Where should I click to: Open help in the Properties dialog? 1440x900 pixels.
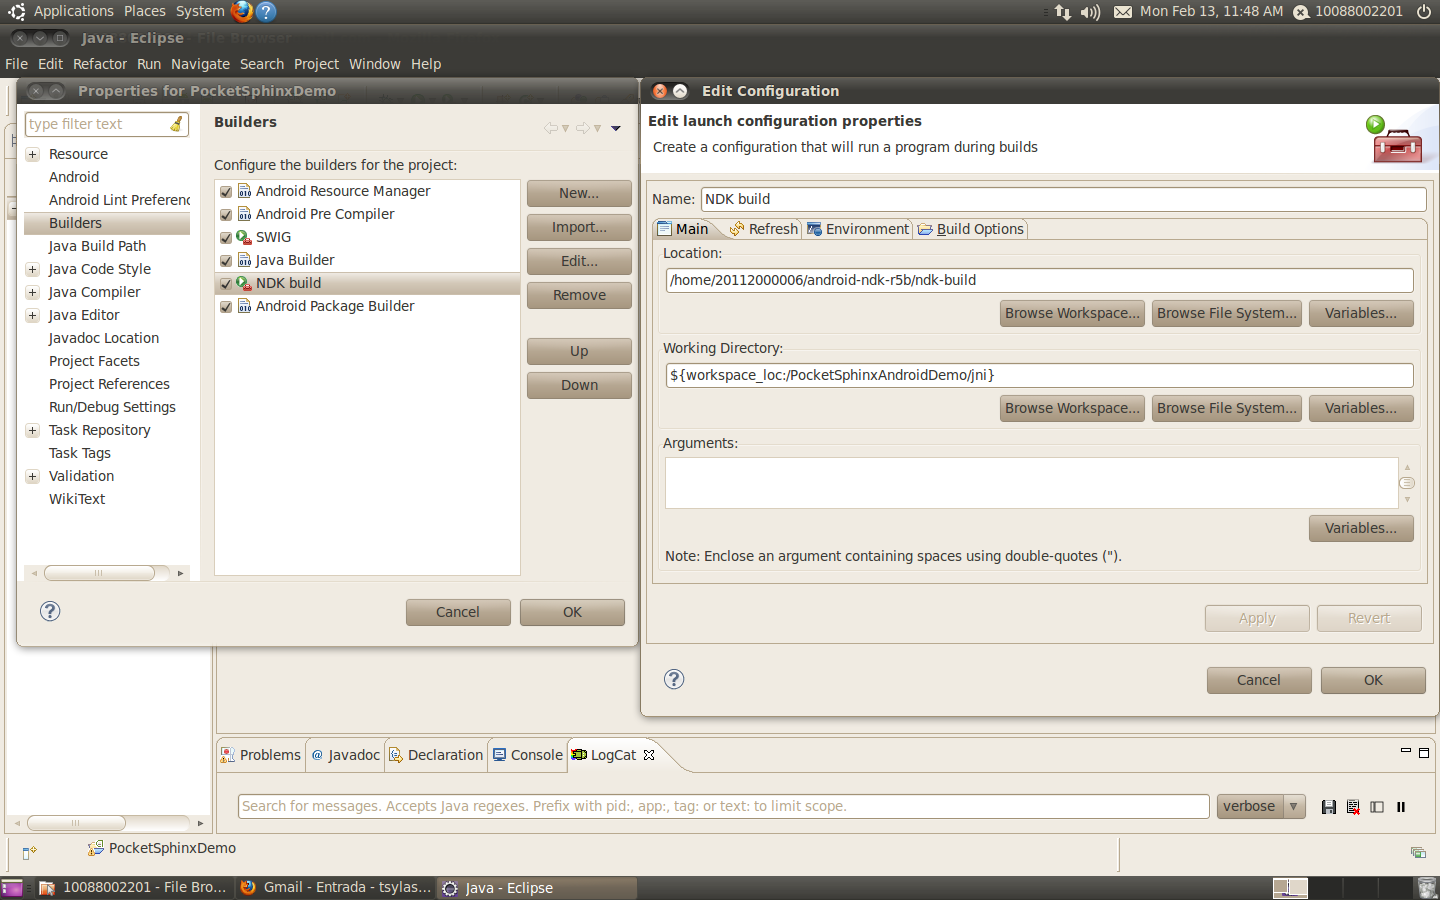pos(50,611)
